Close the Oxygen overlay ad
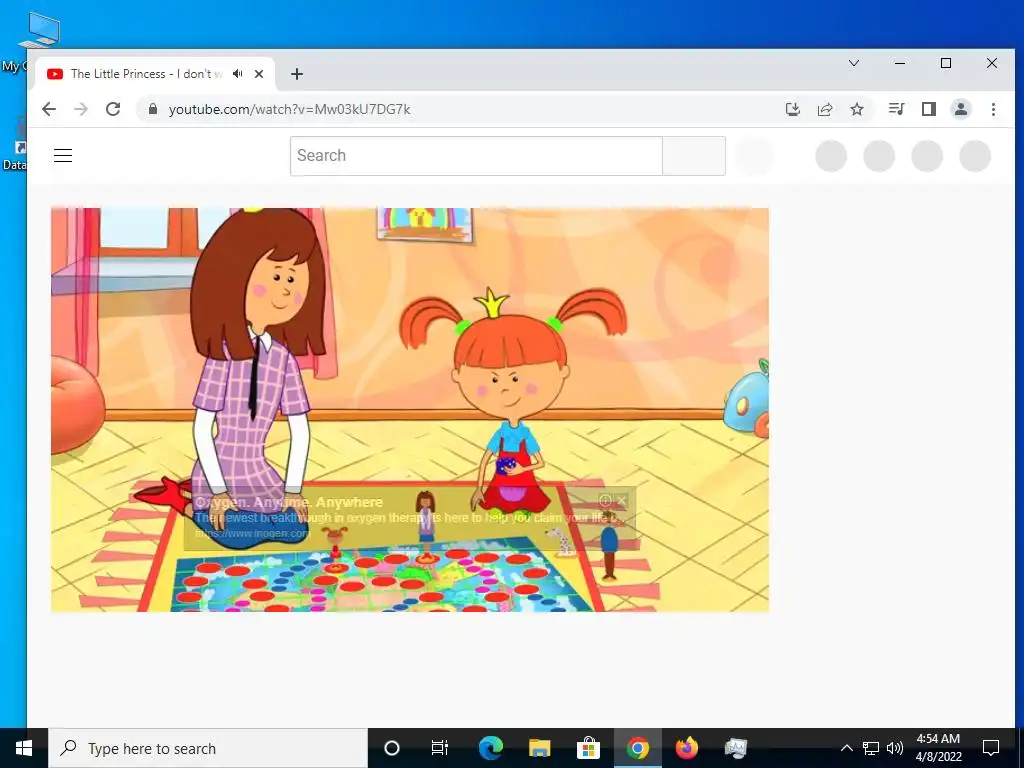 [x=622, y=500]
